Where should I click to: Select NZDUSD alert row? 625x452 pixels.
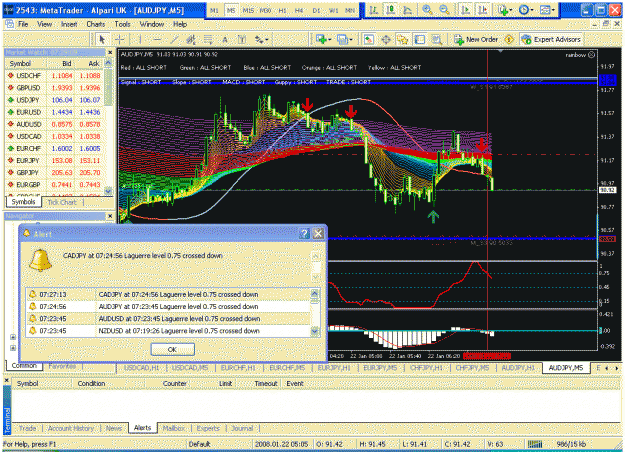point(168,331)
